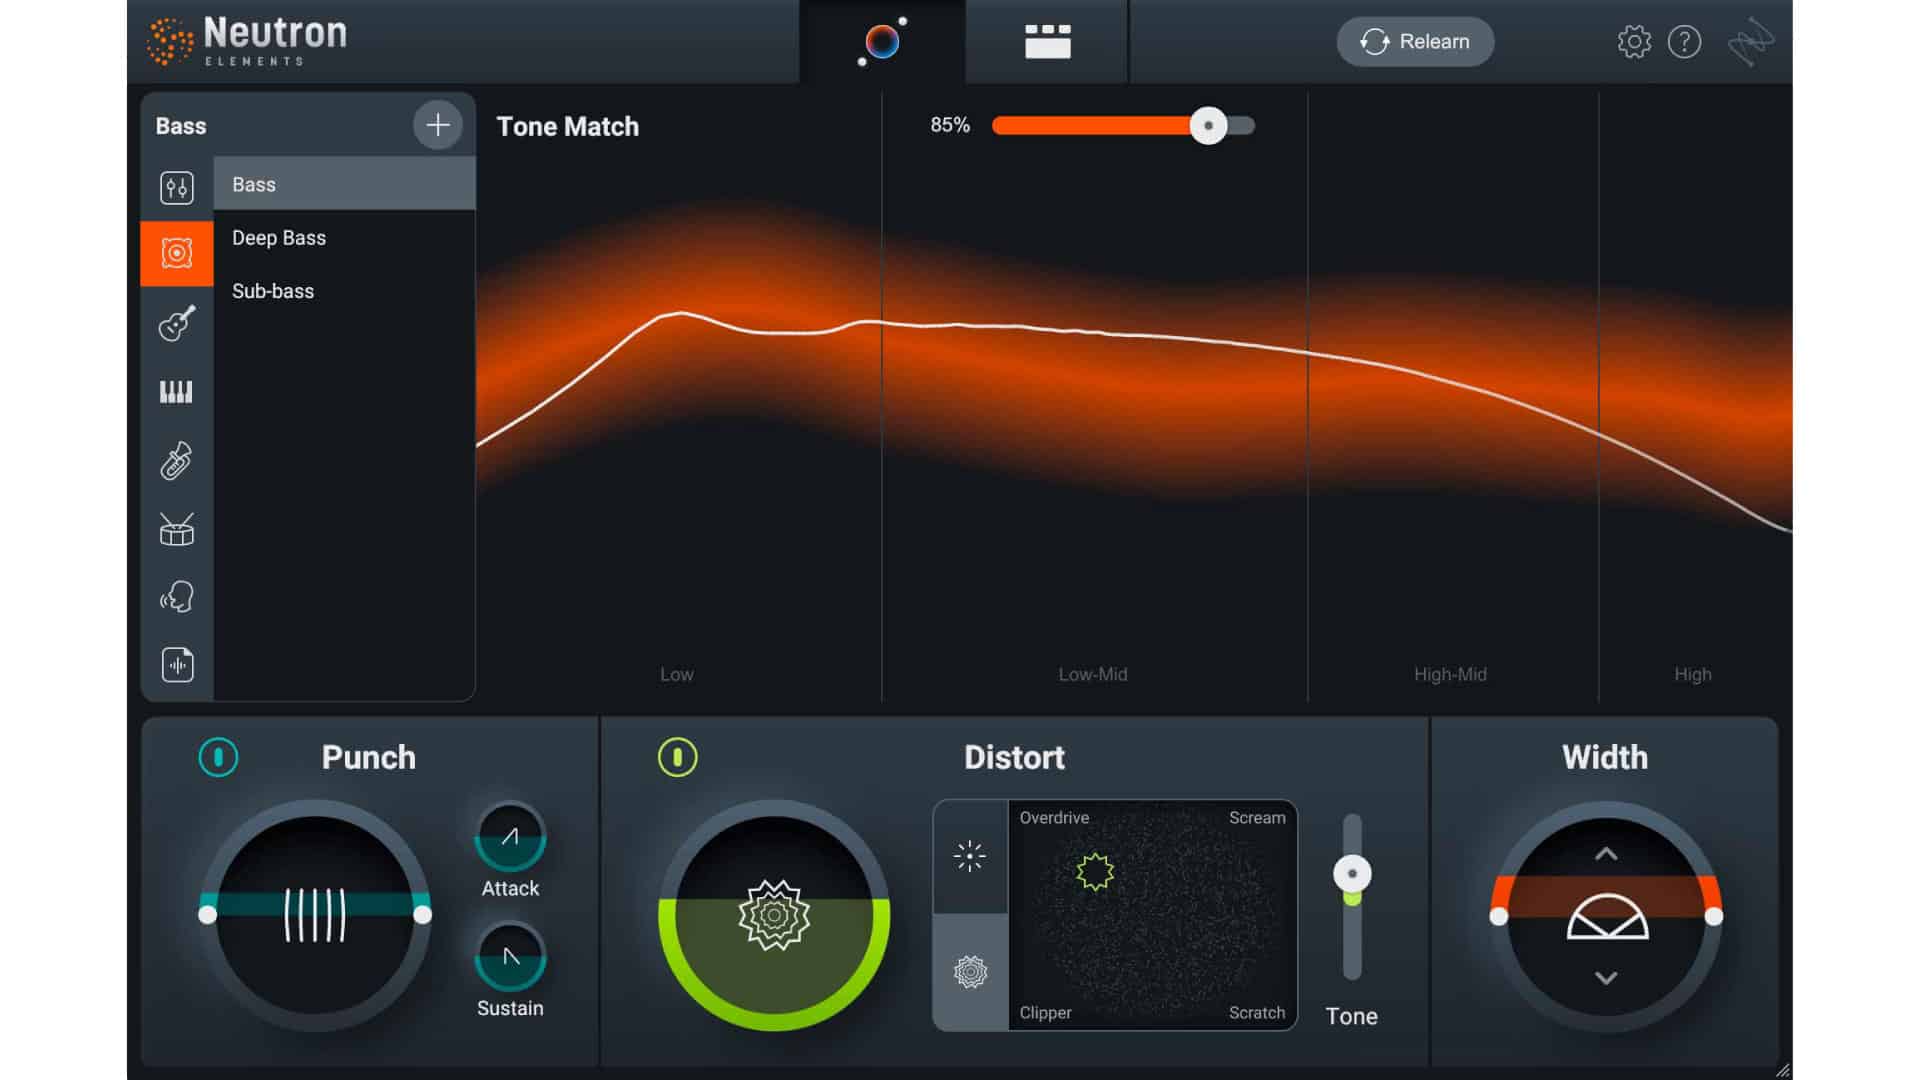Click the Neutron Elements logo
The image size is (1920, 1080).
pyautogui.click(x=247, y=42)
